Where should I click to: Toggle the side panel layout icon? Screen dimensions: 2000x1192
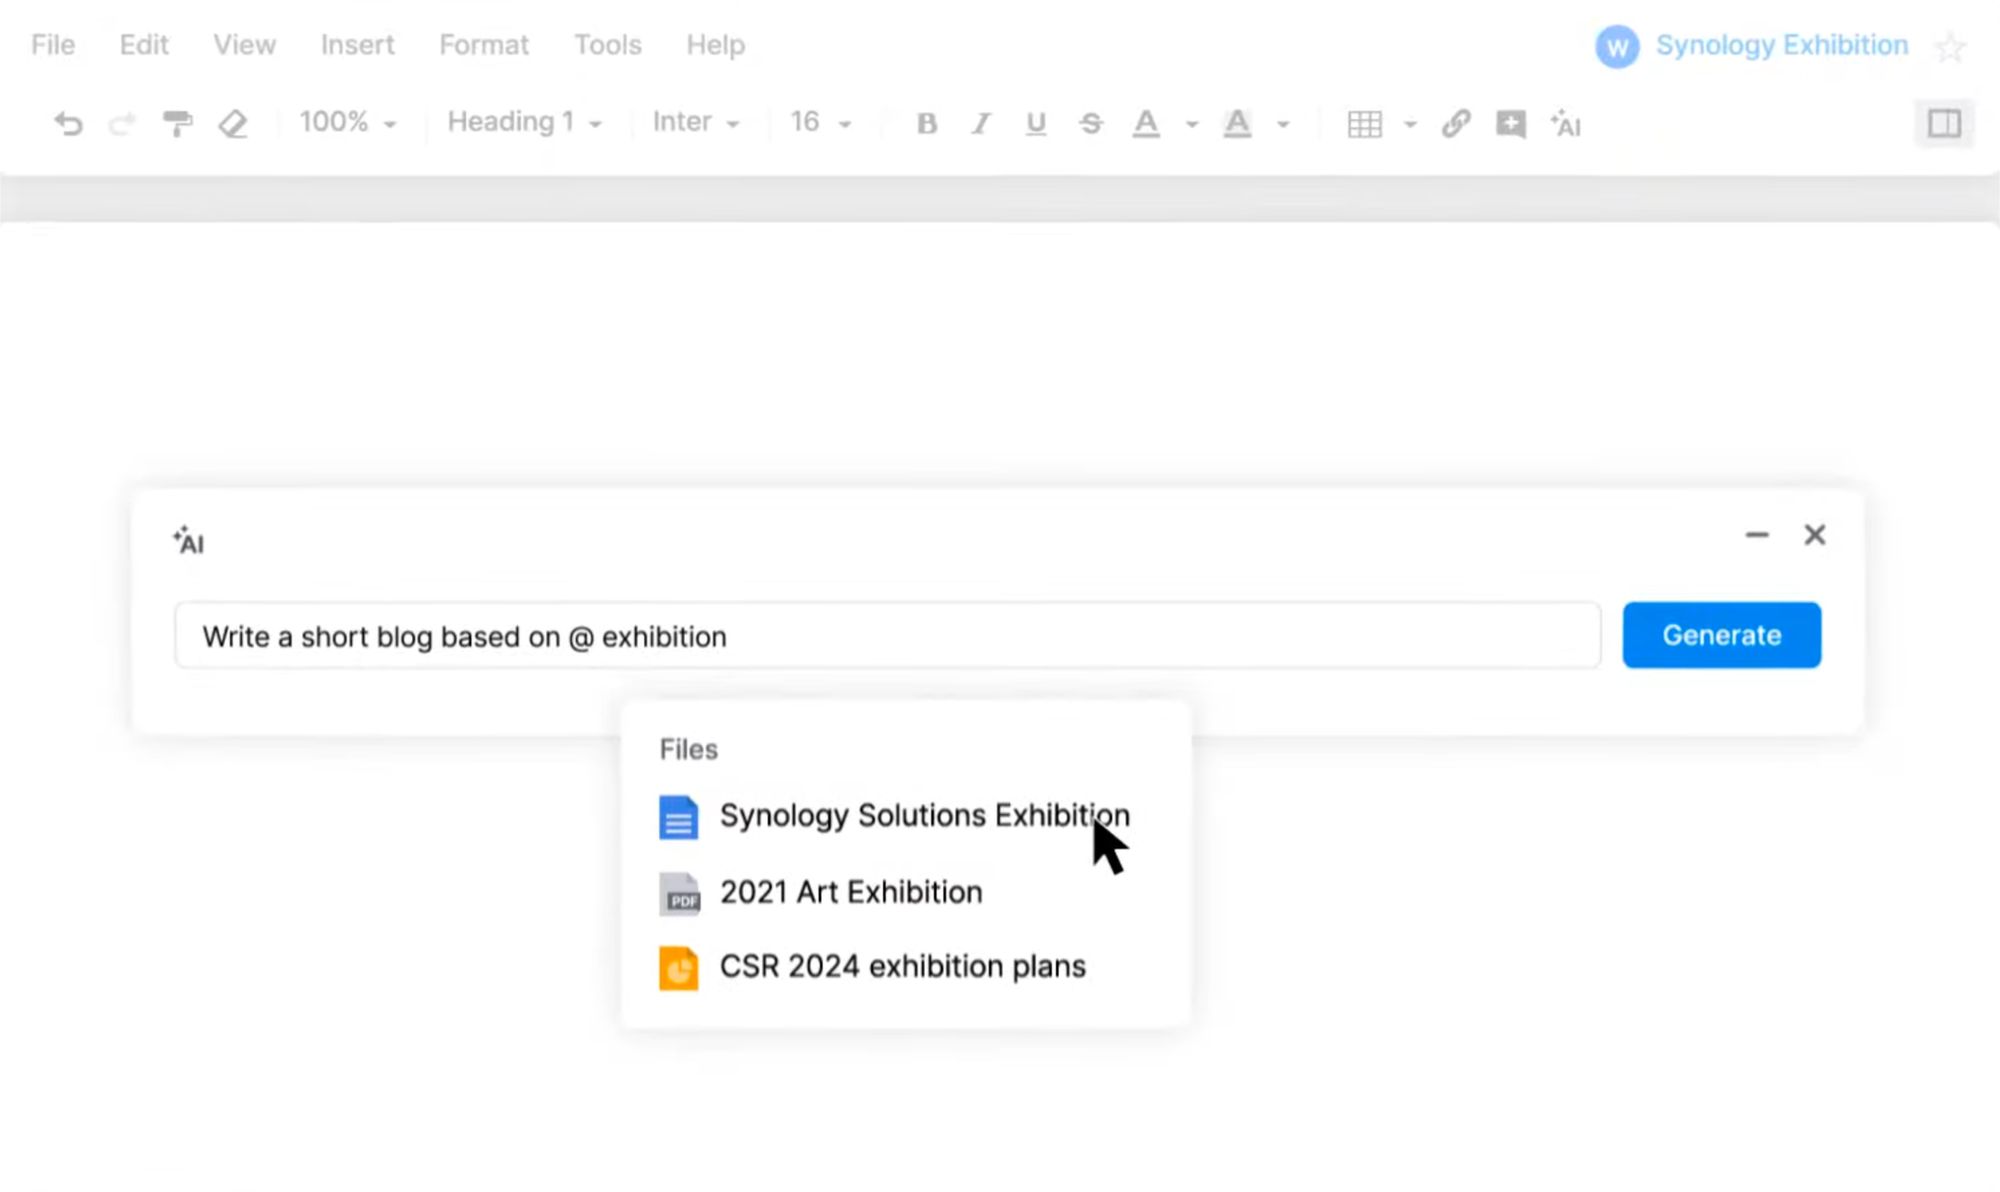tap(1944, 124)
